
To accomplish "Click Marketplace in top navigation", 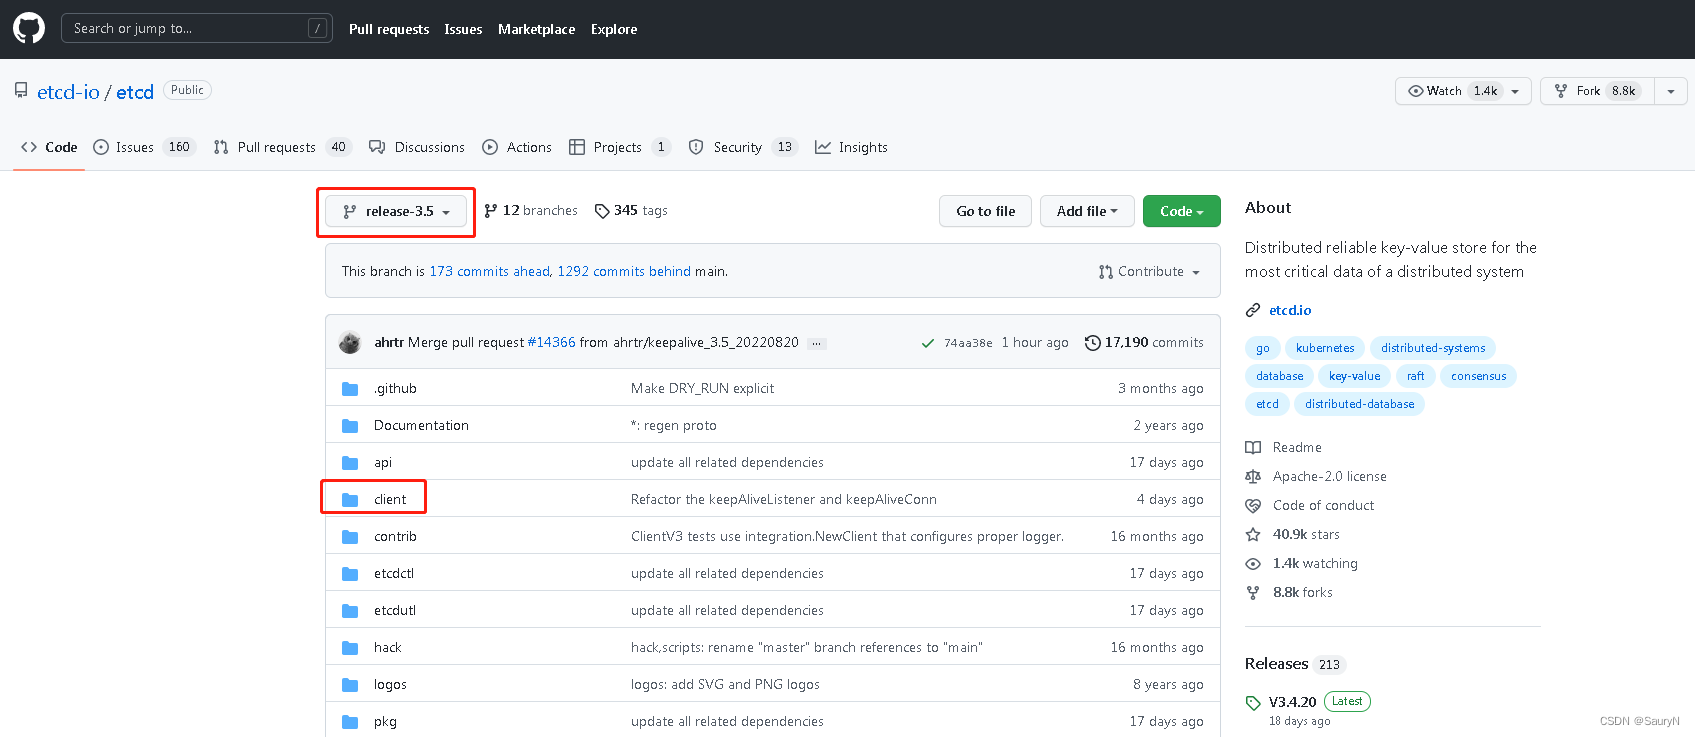I will [537, 29].
